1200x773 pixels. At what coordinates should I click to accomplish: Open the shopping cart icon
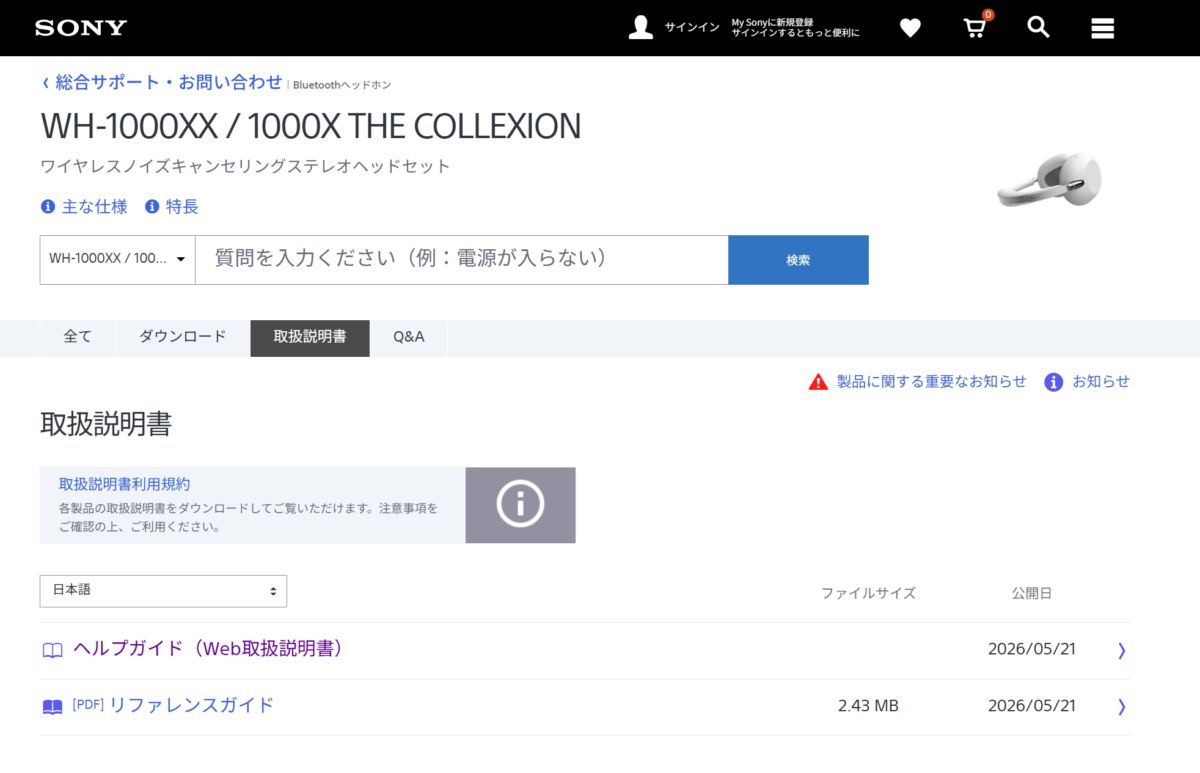(975, 27)
